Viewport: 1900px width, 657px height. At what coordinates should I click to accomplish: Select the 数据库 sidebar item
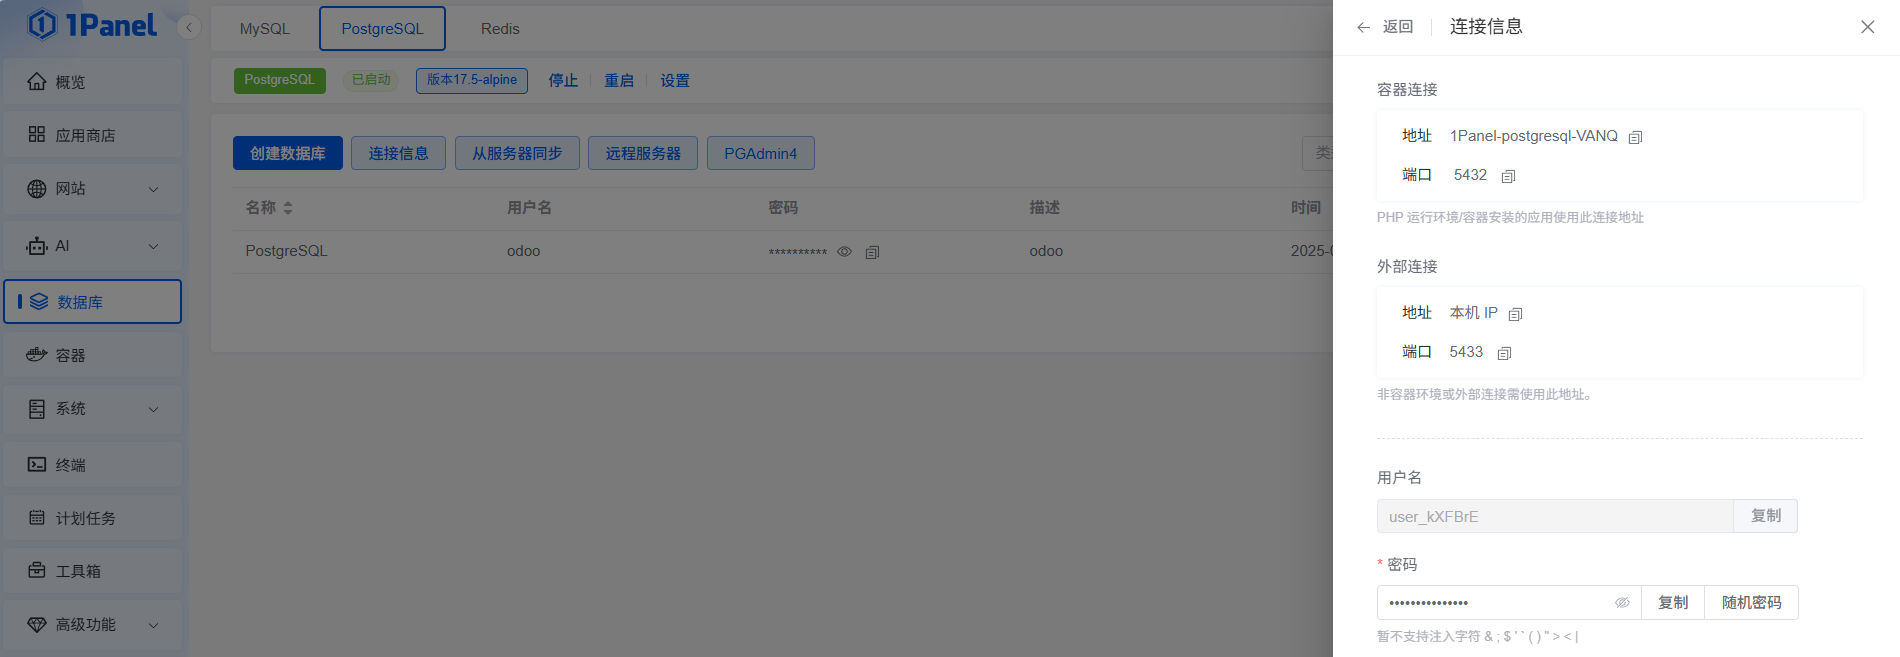[x=92, y=302]
